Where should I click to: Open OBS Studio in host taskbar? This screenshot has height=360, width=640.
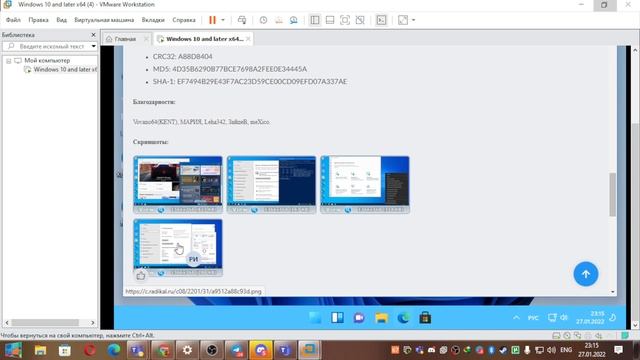[x=211, y=350]
